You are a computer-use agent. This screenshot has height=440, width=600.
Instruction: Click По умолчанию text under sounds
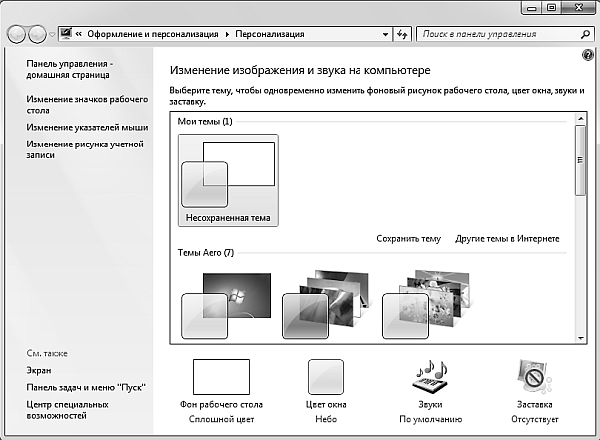coord(430,419)
